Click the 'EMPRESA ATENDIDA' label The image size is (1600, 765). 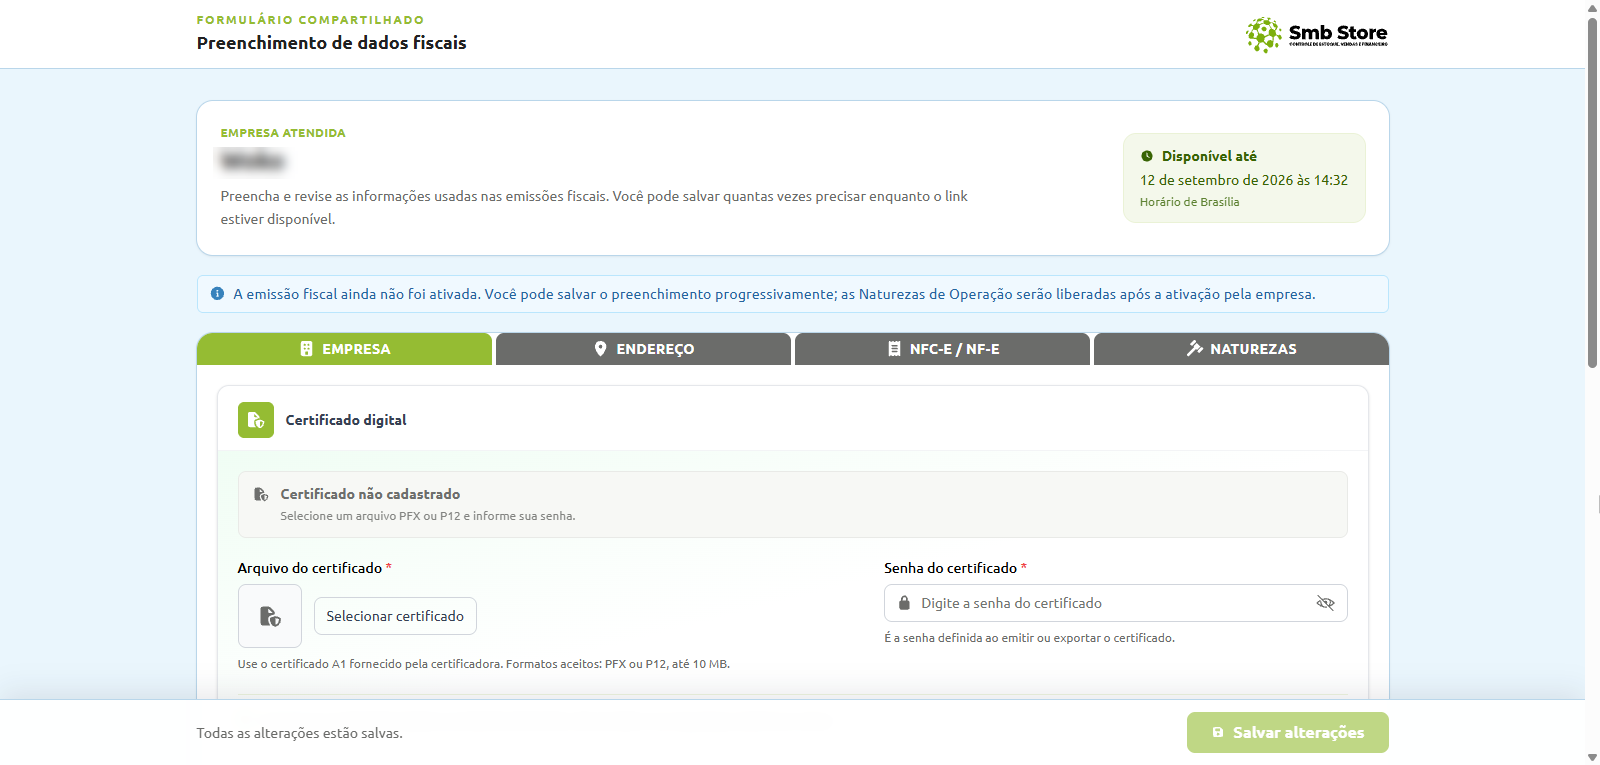coord(283,133)
